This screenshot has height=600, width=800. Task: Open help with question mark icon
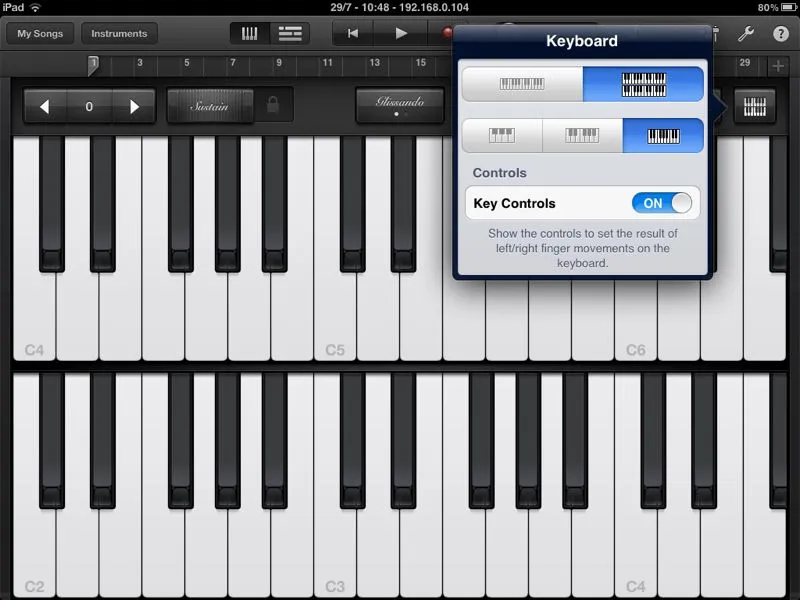click(x=780, y=33)
